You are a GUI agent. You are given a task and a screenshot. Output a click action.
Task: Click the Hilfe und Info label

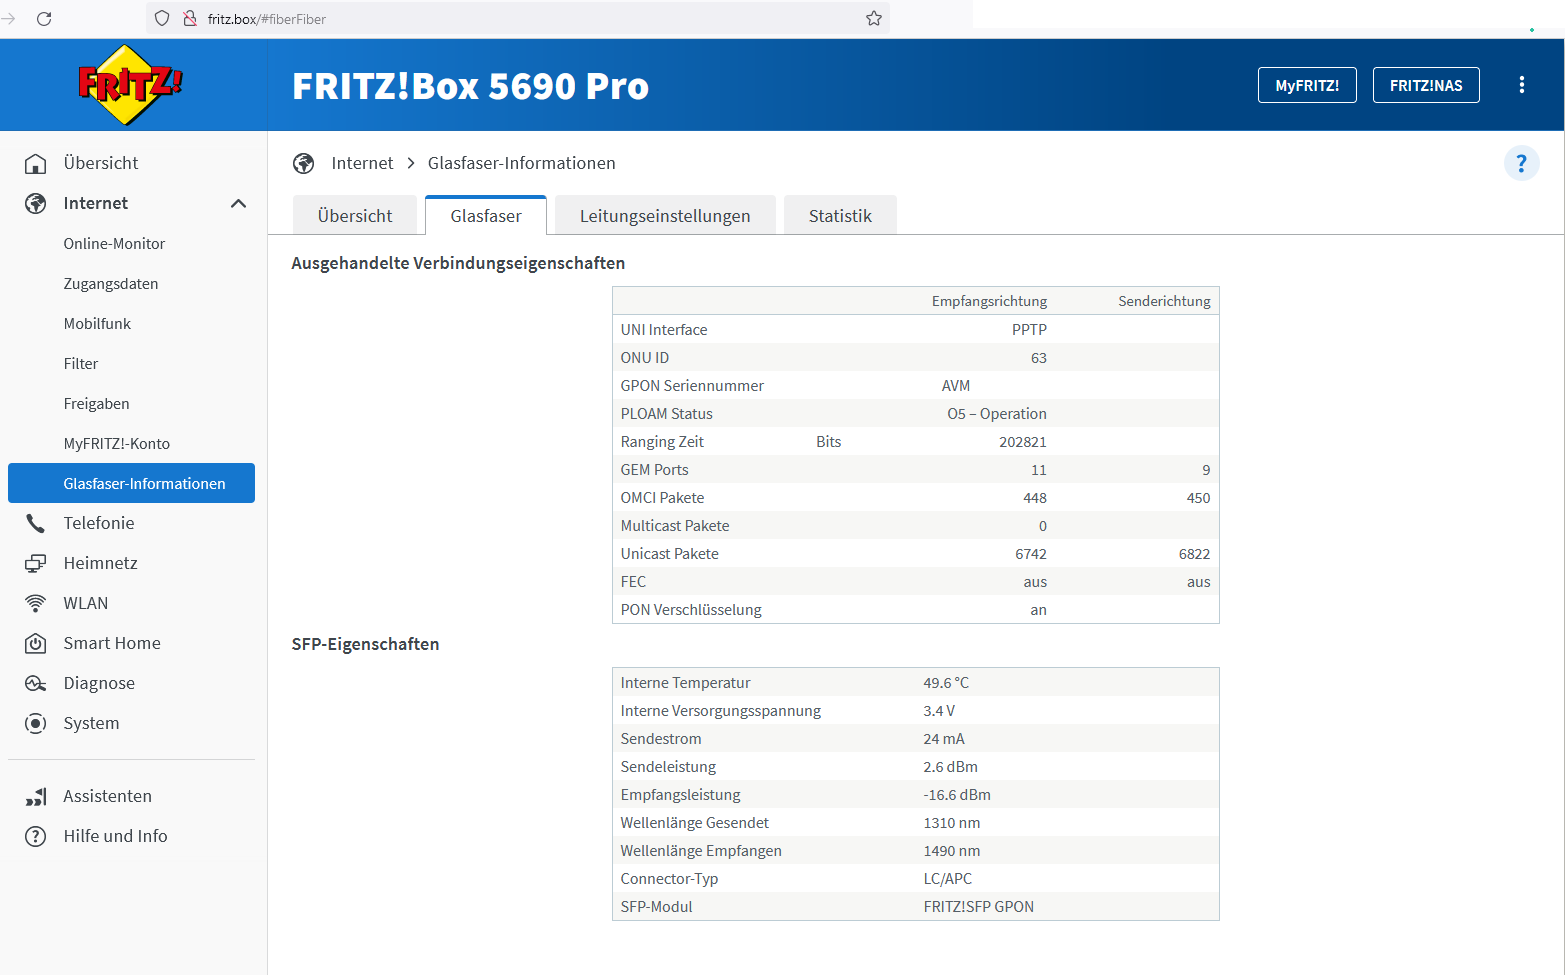pos(116,836)
